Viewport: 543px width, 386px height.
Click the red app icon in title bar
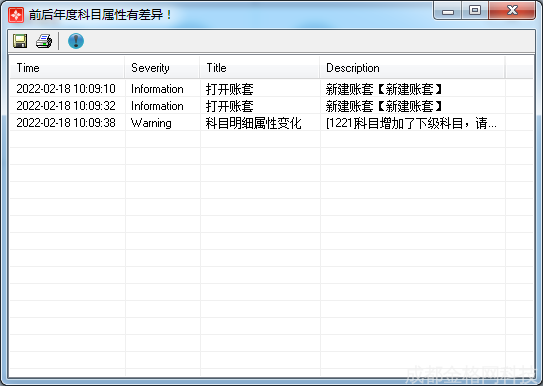click(x=16, y=15)
